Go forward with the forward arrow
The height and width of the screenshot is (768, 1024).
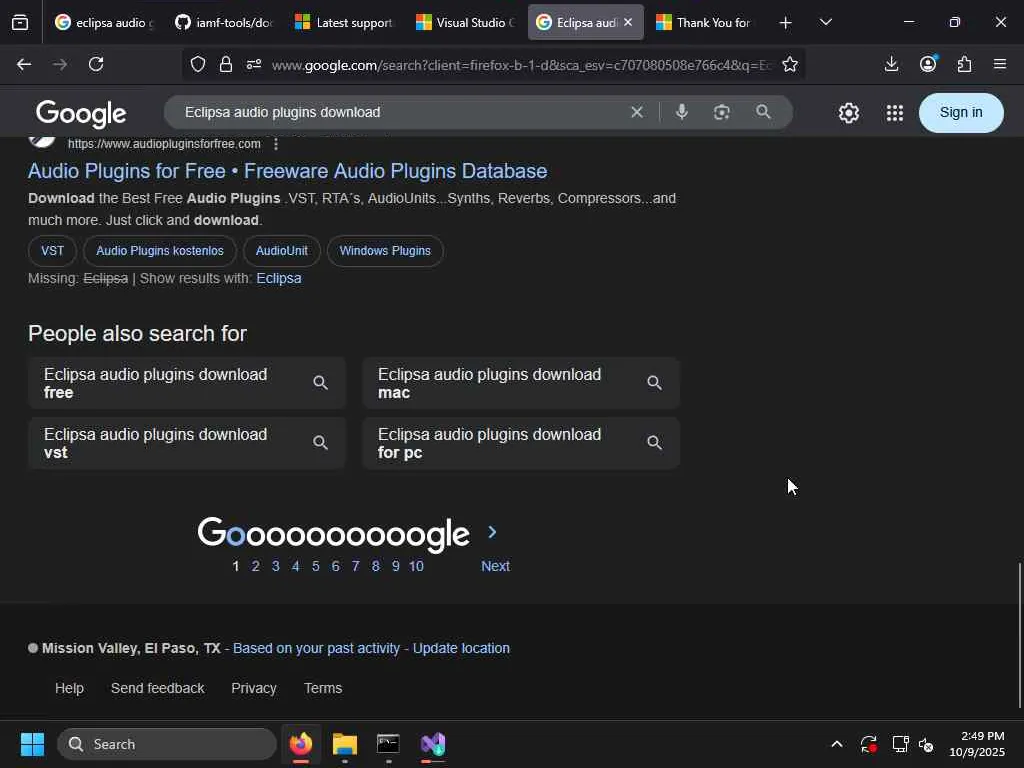point(60,64)
